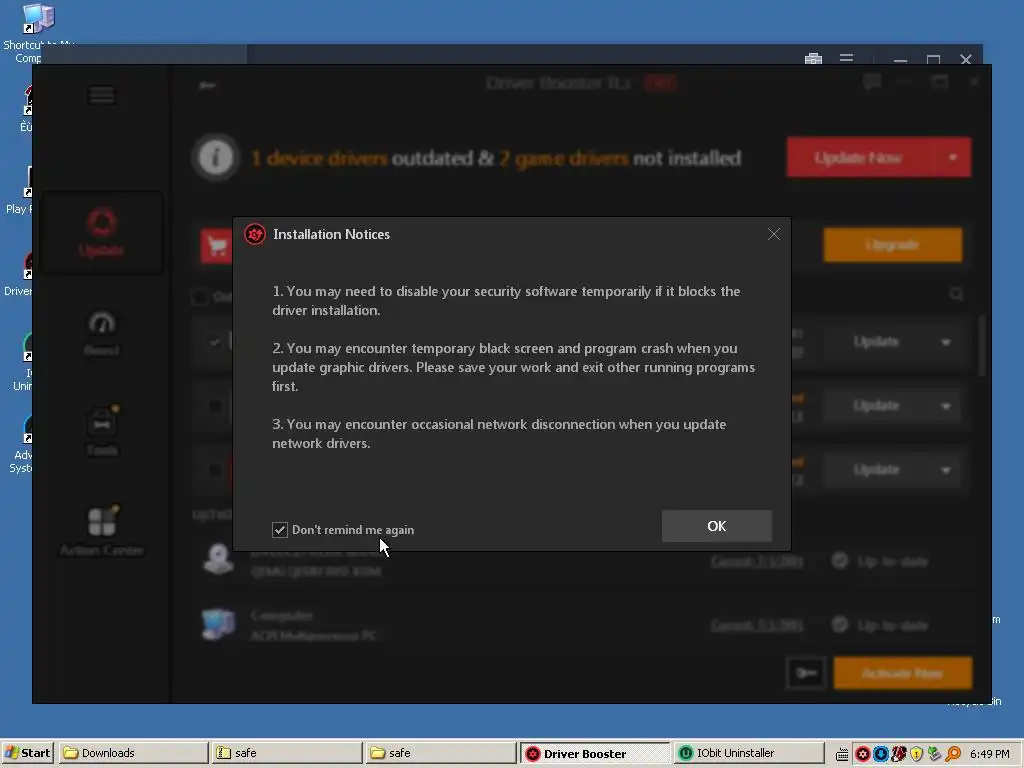1024x768 pixels.
Task: Uncheck Don't remind me again
Action: 280,530
